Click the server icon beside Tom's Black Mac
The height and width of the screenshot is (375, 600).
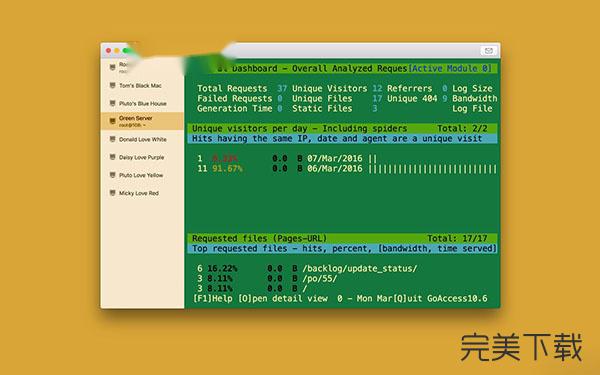[x=112, y=85]
